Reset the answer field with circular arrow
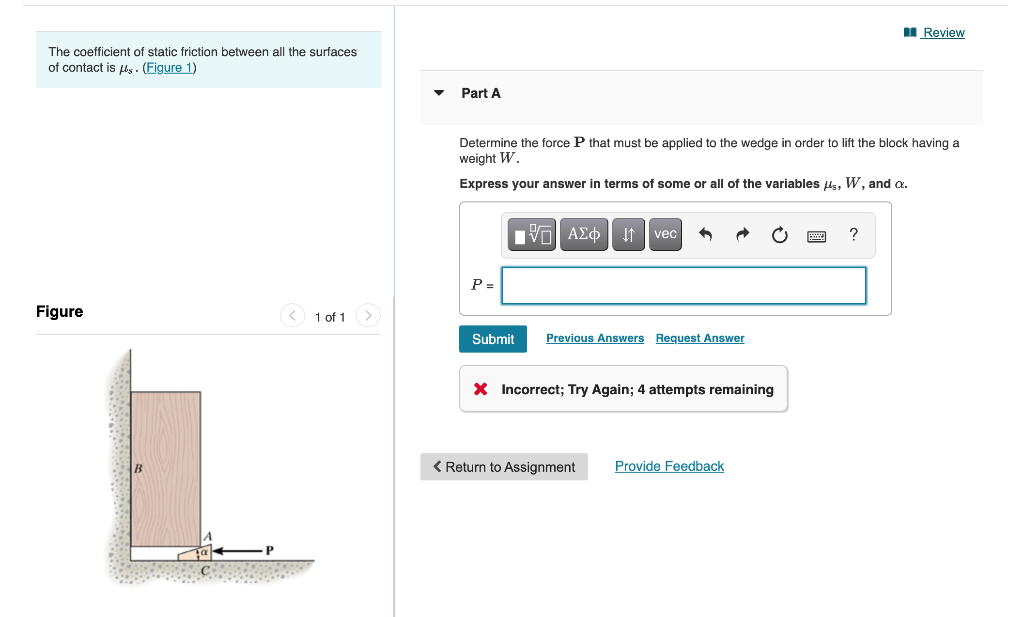1024x617 pixels. 780,234
